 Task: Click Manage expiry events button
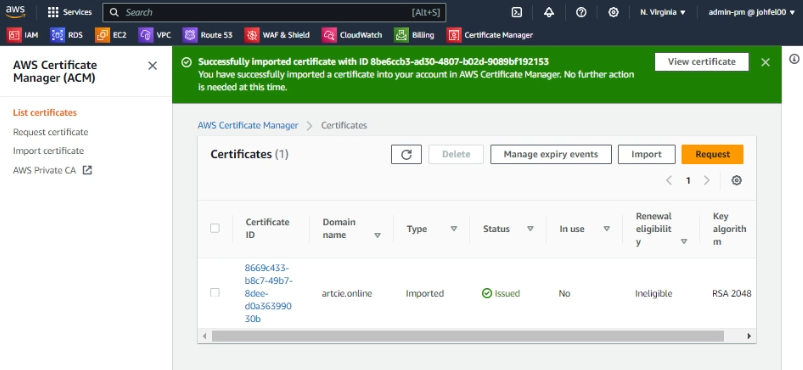coord(551,154)
